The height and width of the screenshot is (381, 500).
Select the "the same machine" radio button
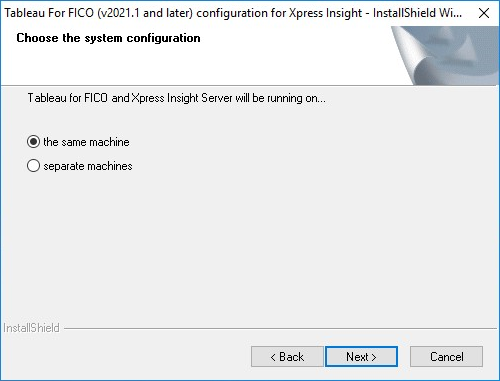[33, 142]
